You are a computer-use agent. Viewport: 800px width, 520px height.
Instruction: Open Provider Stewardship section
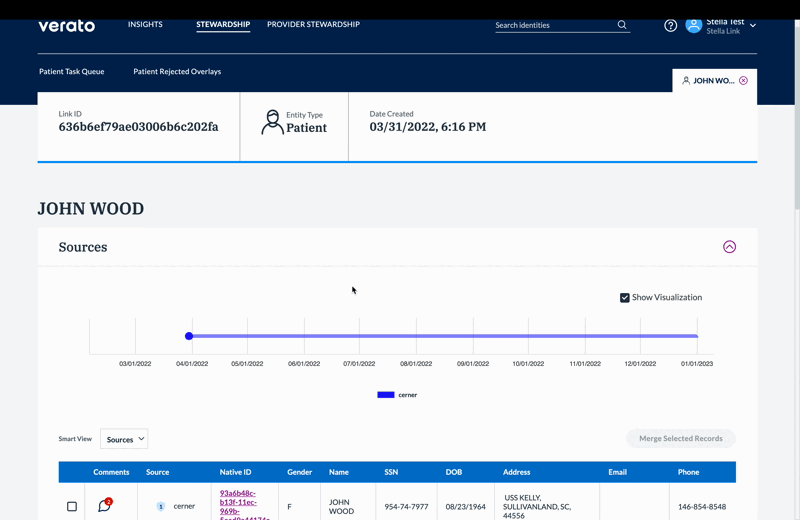[313, 24]
